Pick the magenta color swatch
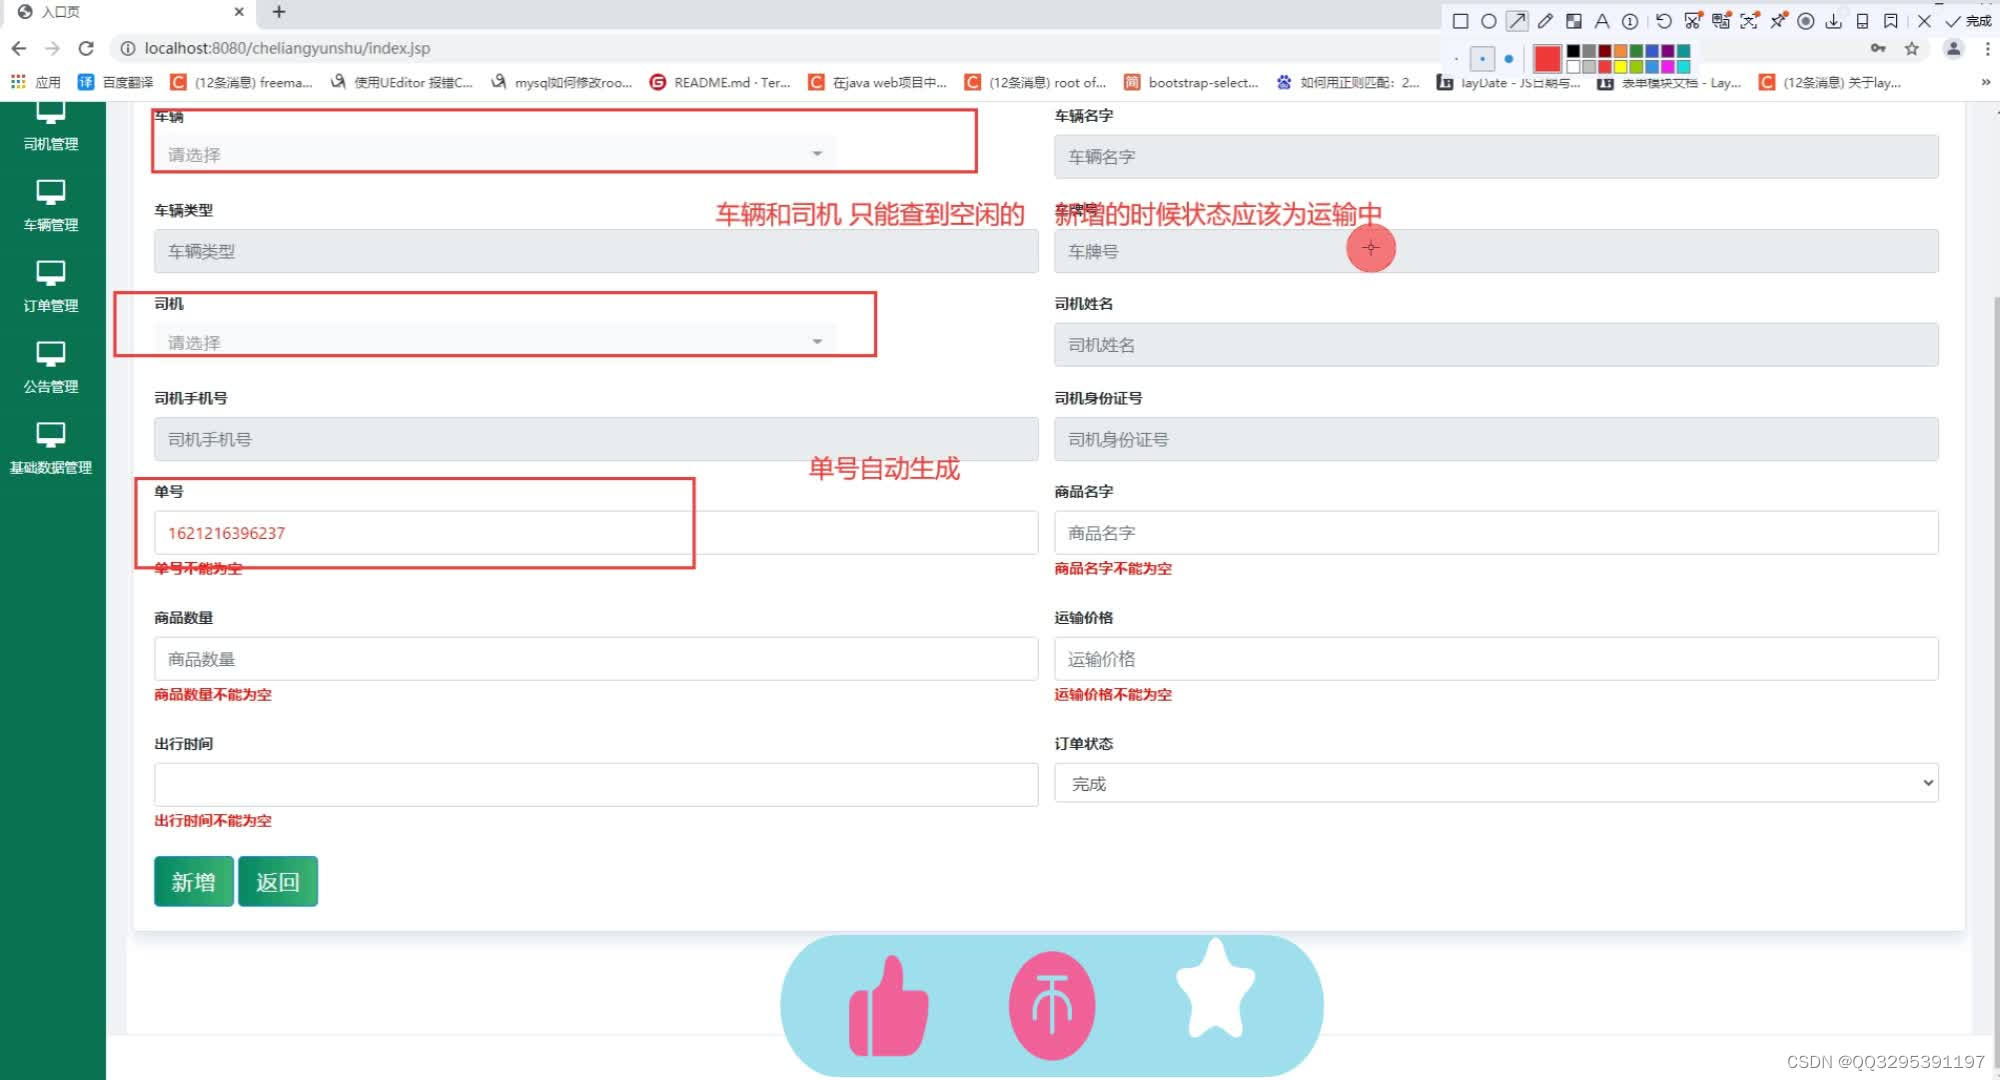The image size is (2000, 1080). [x=1667, y=66]
